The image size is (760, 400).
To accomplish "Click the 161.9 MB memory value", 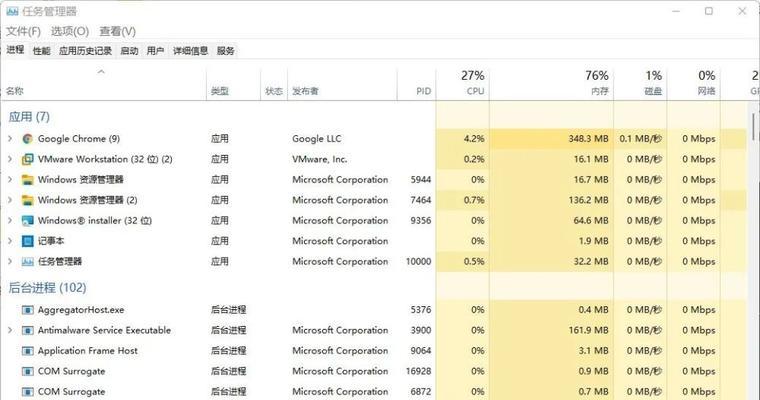I will pos(588,331).
